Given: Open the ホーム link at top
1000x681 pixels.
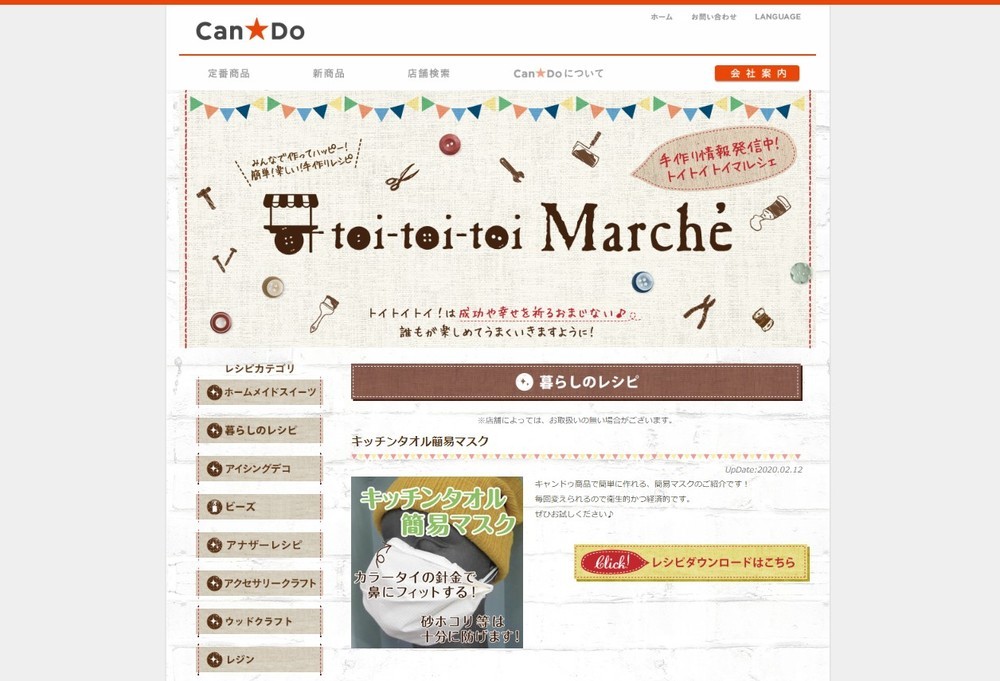Looking at the screenshot, I should pyautogui.click(x=661, y=17).
